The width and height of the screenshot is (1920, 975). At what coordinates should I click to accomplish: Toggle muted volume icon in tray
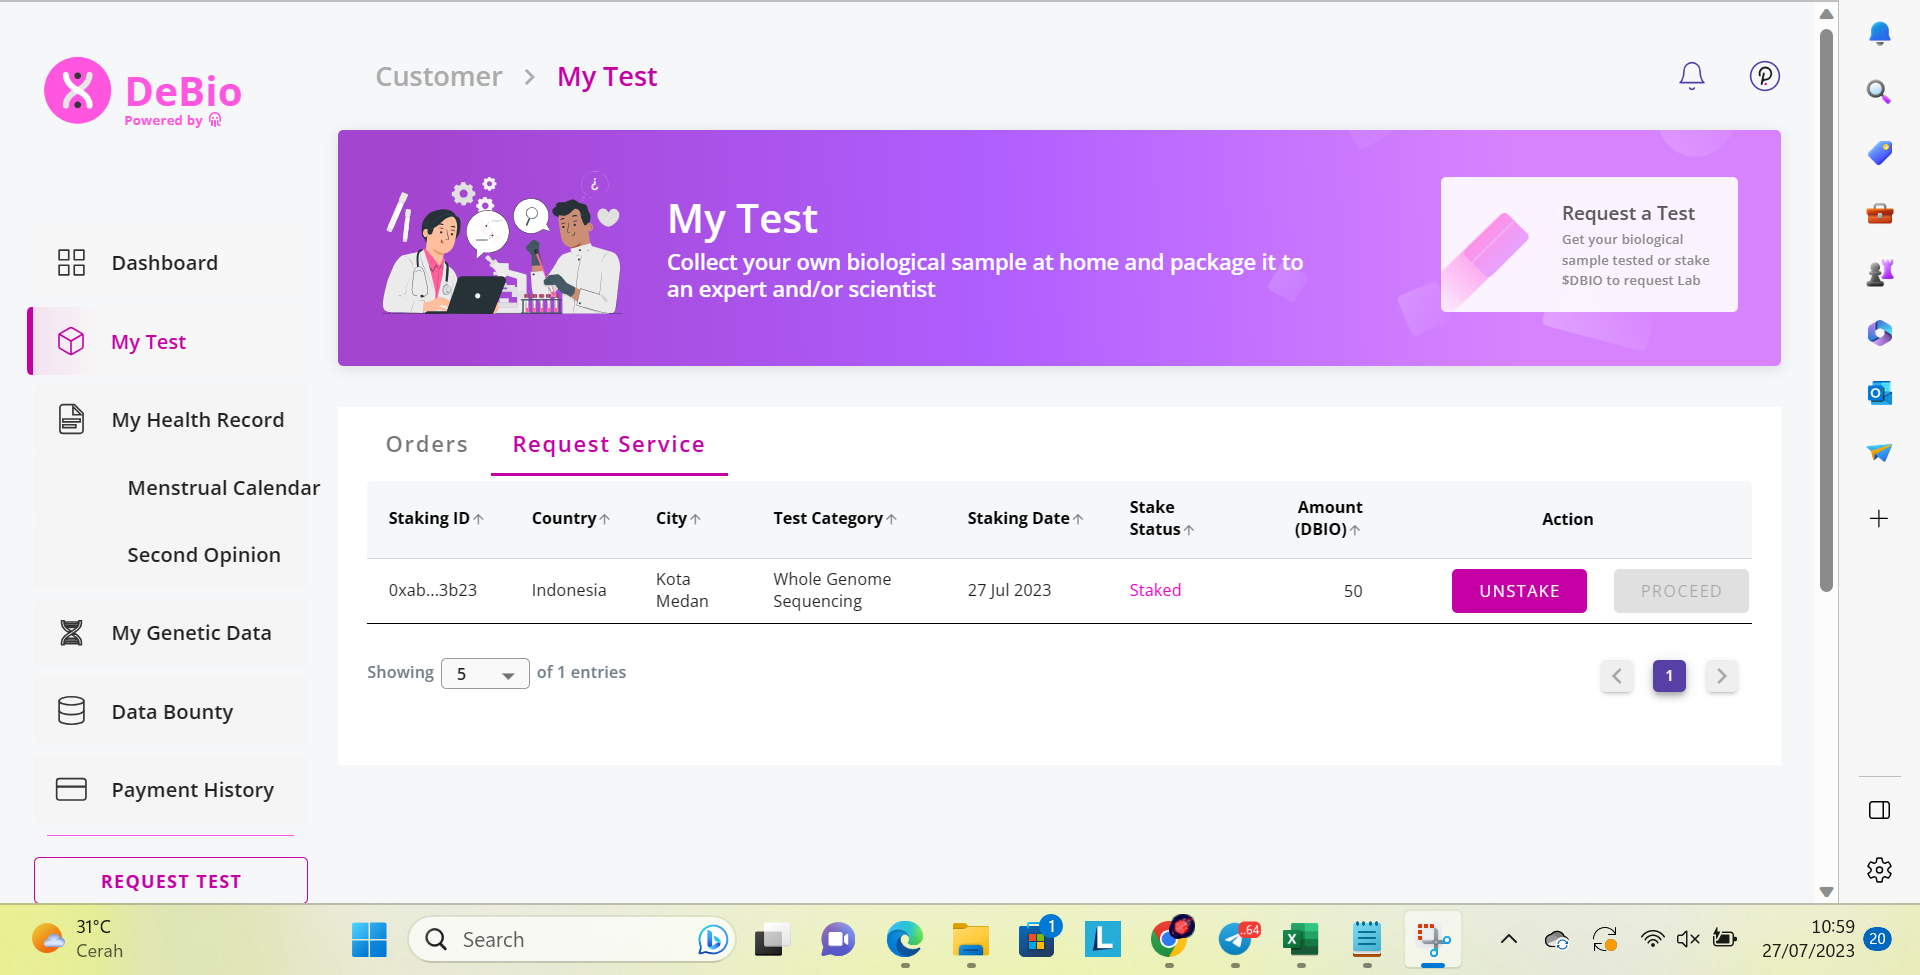tap(1688, 939)
